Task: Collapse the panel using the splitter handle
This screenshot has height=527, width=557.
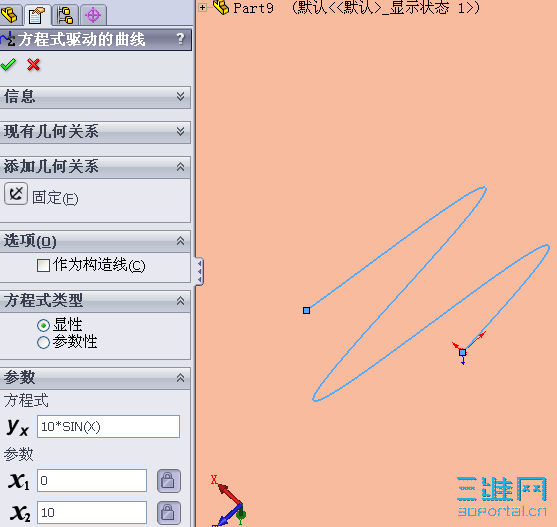Action: (199, 272)
